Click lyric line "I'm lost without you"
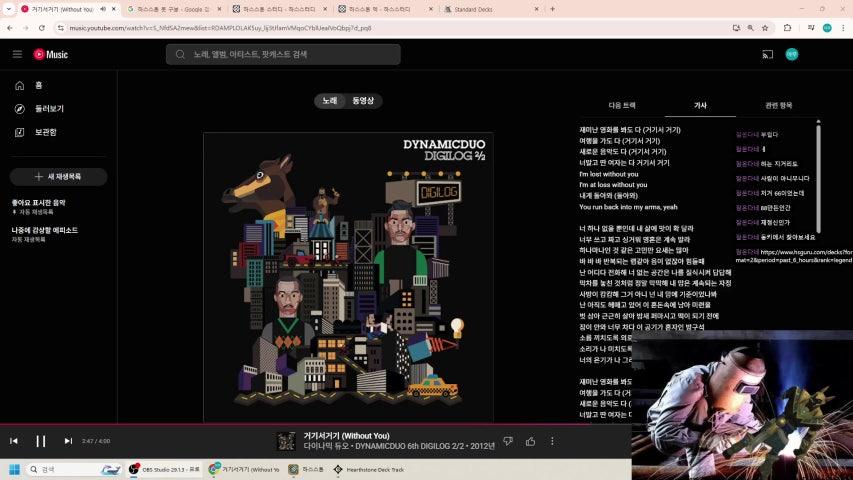853x480 pixels. pos(609,174)
